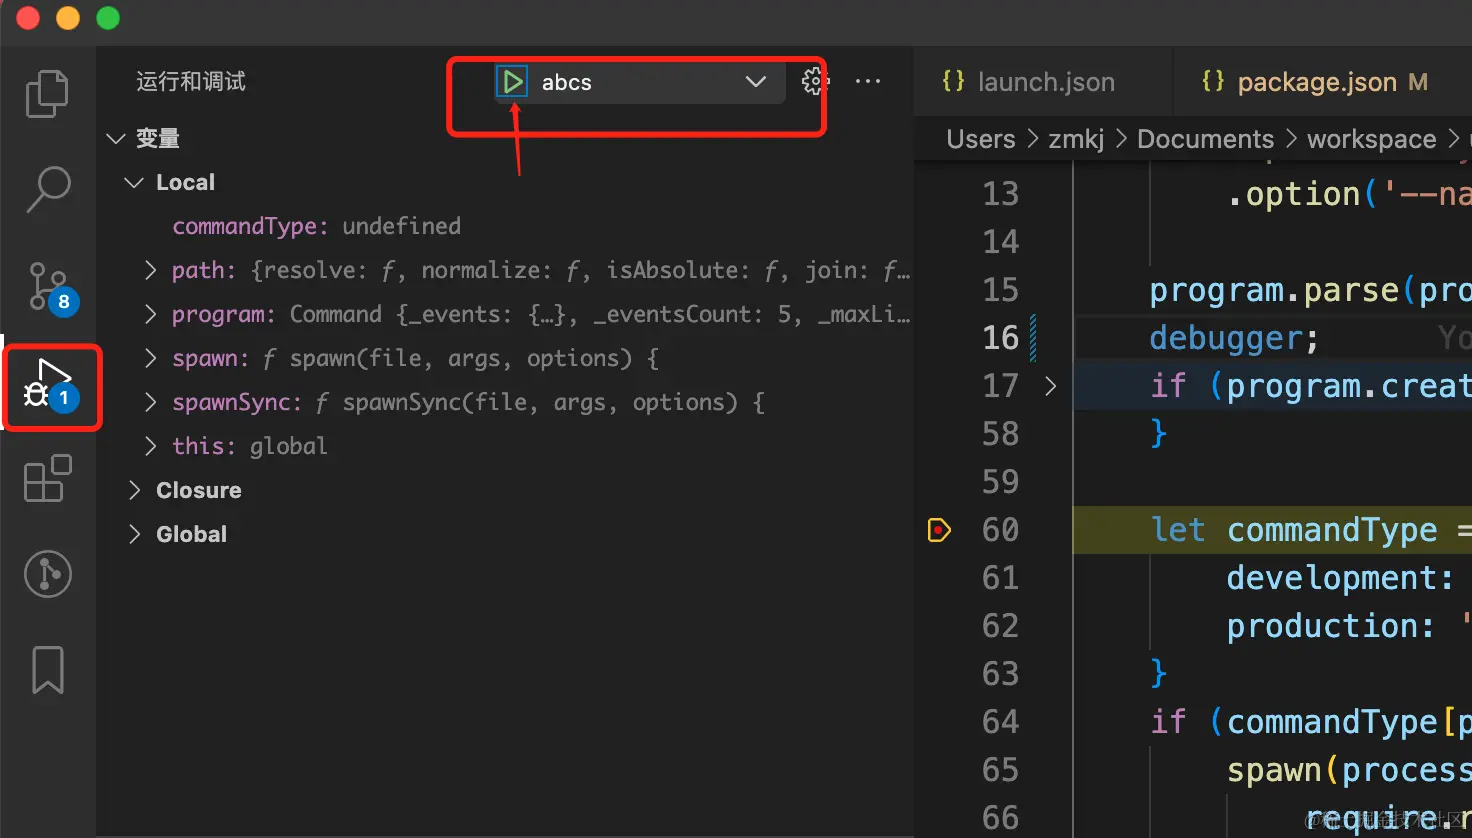Click line number 15 in the gutter

coord(1000,290)
